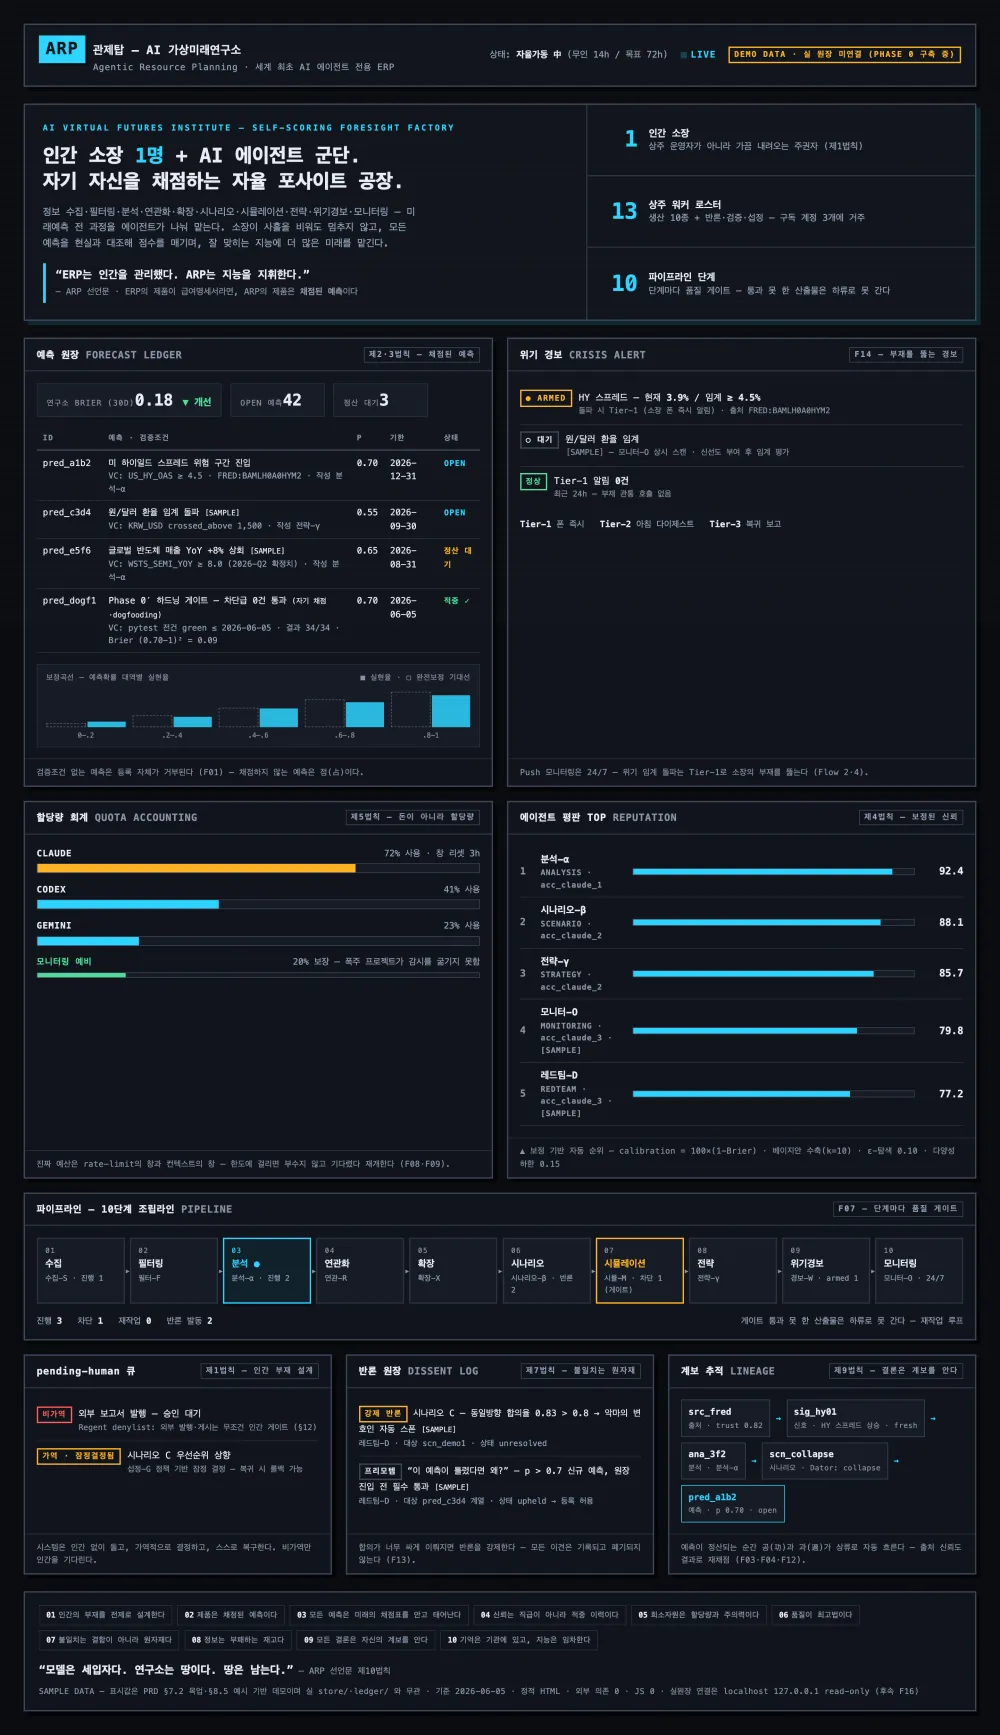
Task: Click the OPEN 예측 42 counter
Action: pyautogui.click(x=277, y=400)
